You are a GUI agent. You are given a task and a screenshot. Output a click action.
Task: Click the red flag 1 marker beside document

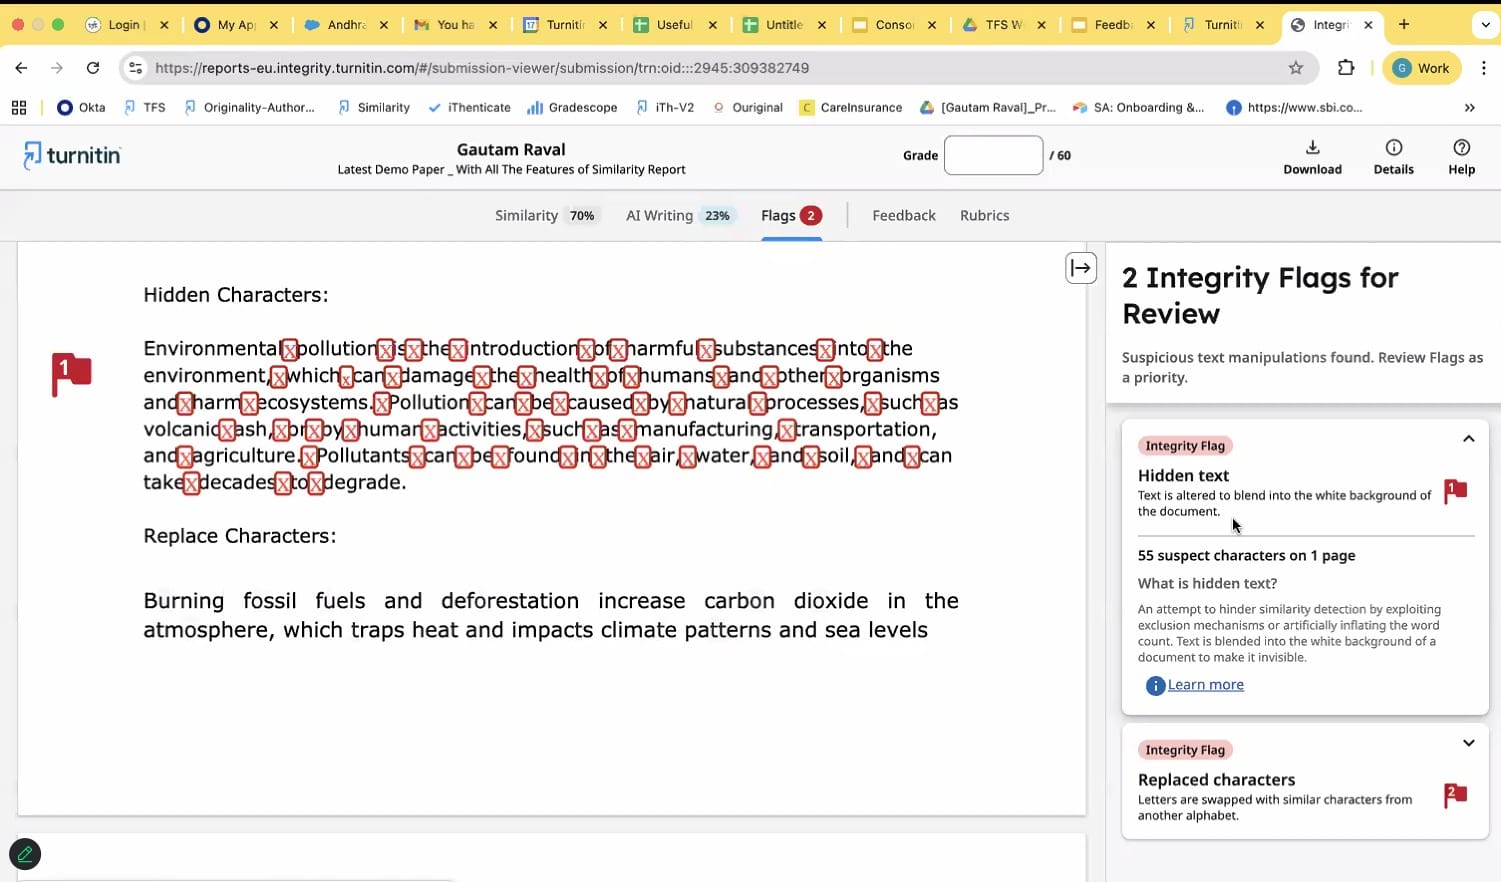point(71,373)
